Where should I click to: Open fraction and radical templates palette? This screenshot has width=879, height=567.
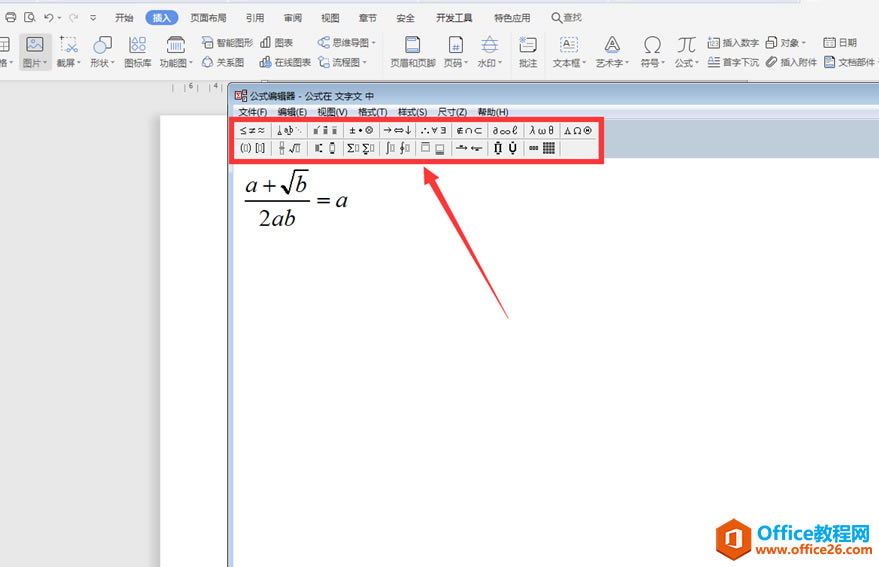(x=289, y=148)
